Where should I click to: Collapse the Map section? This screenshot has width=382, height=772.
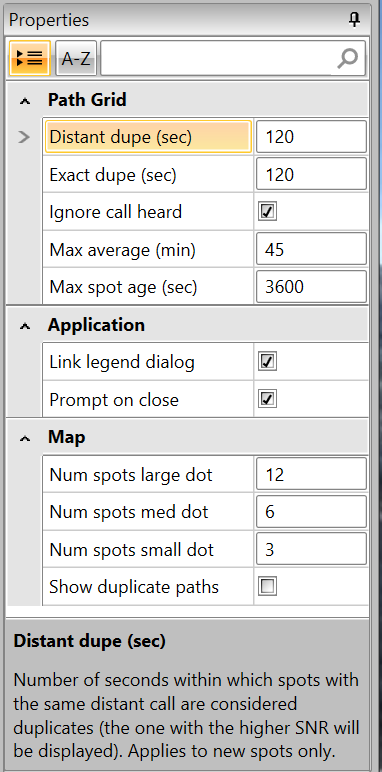[x=25, y=438]
